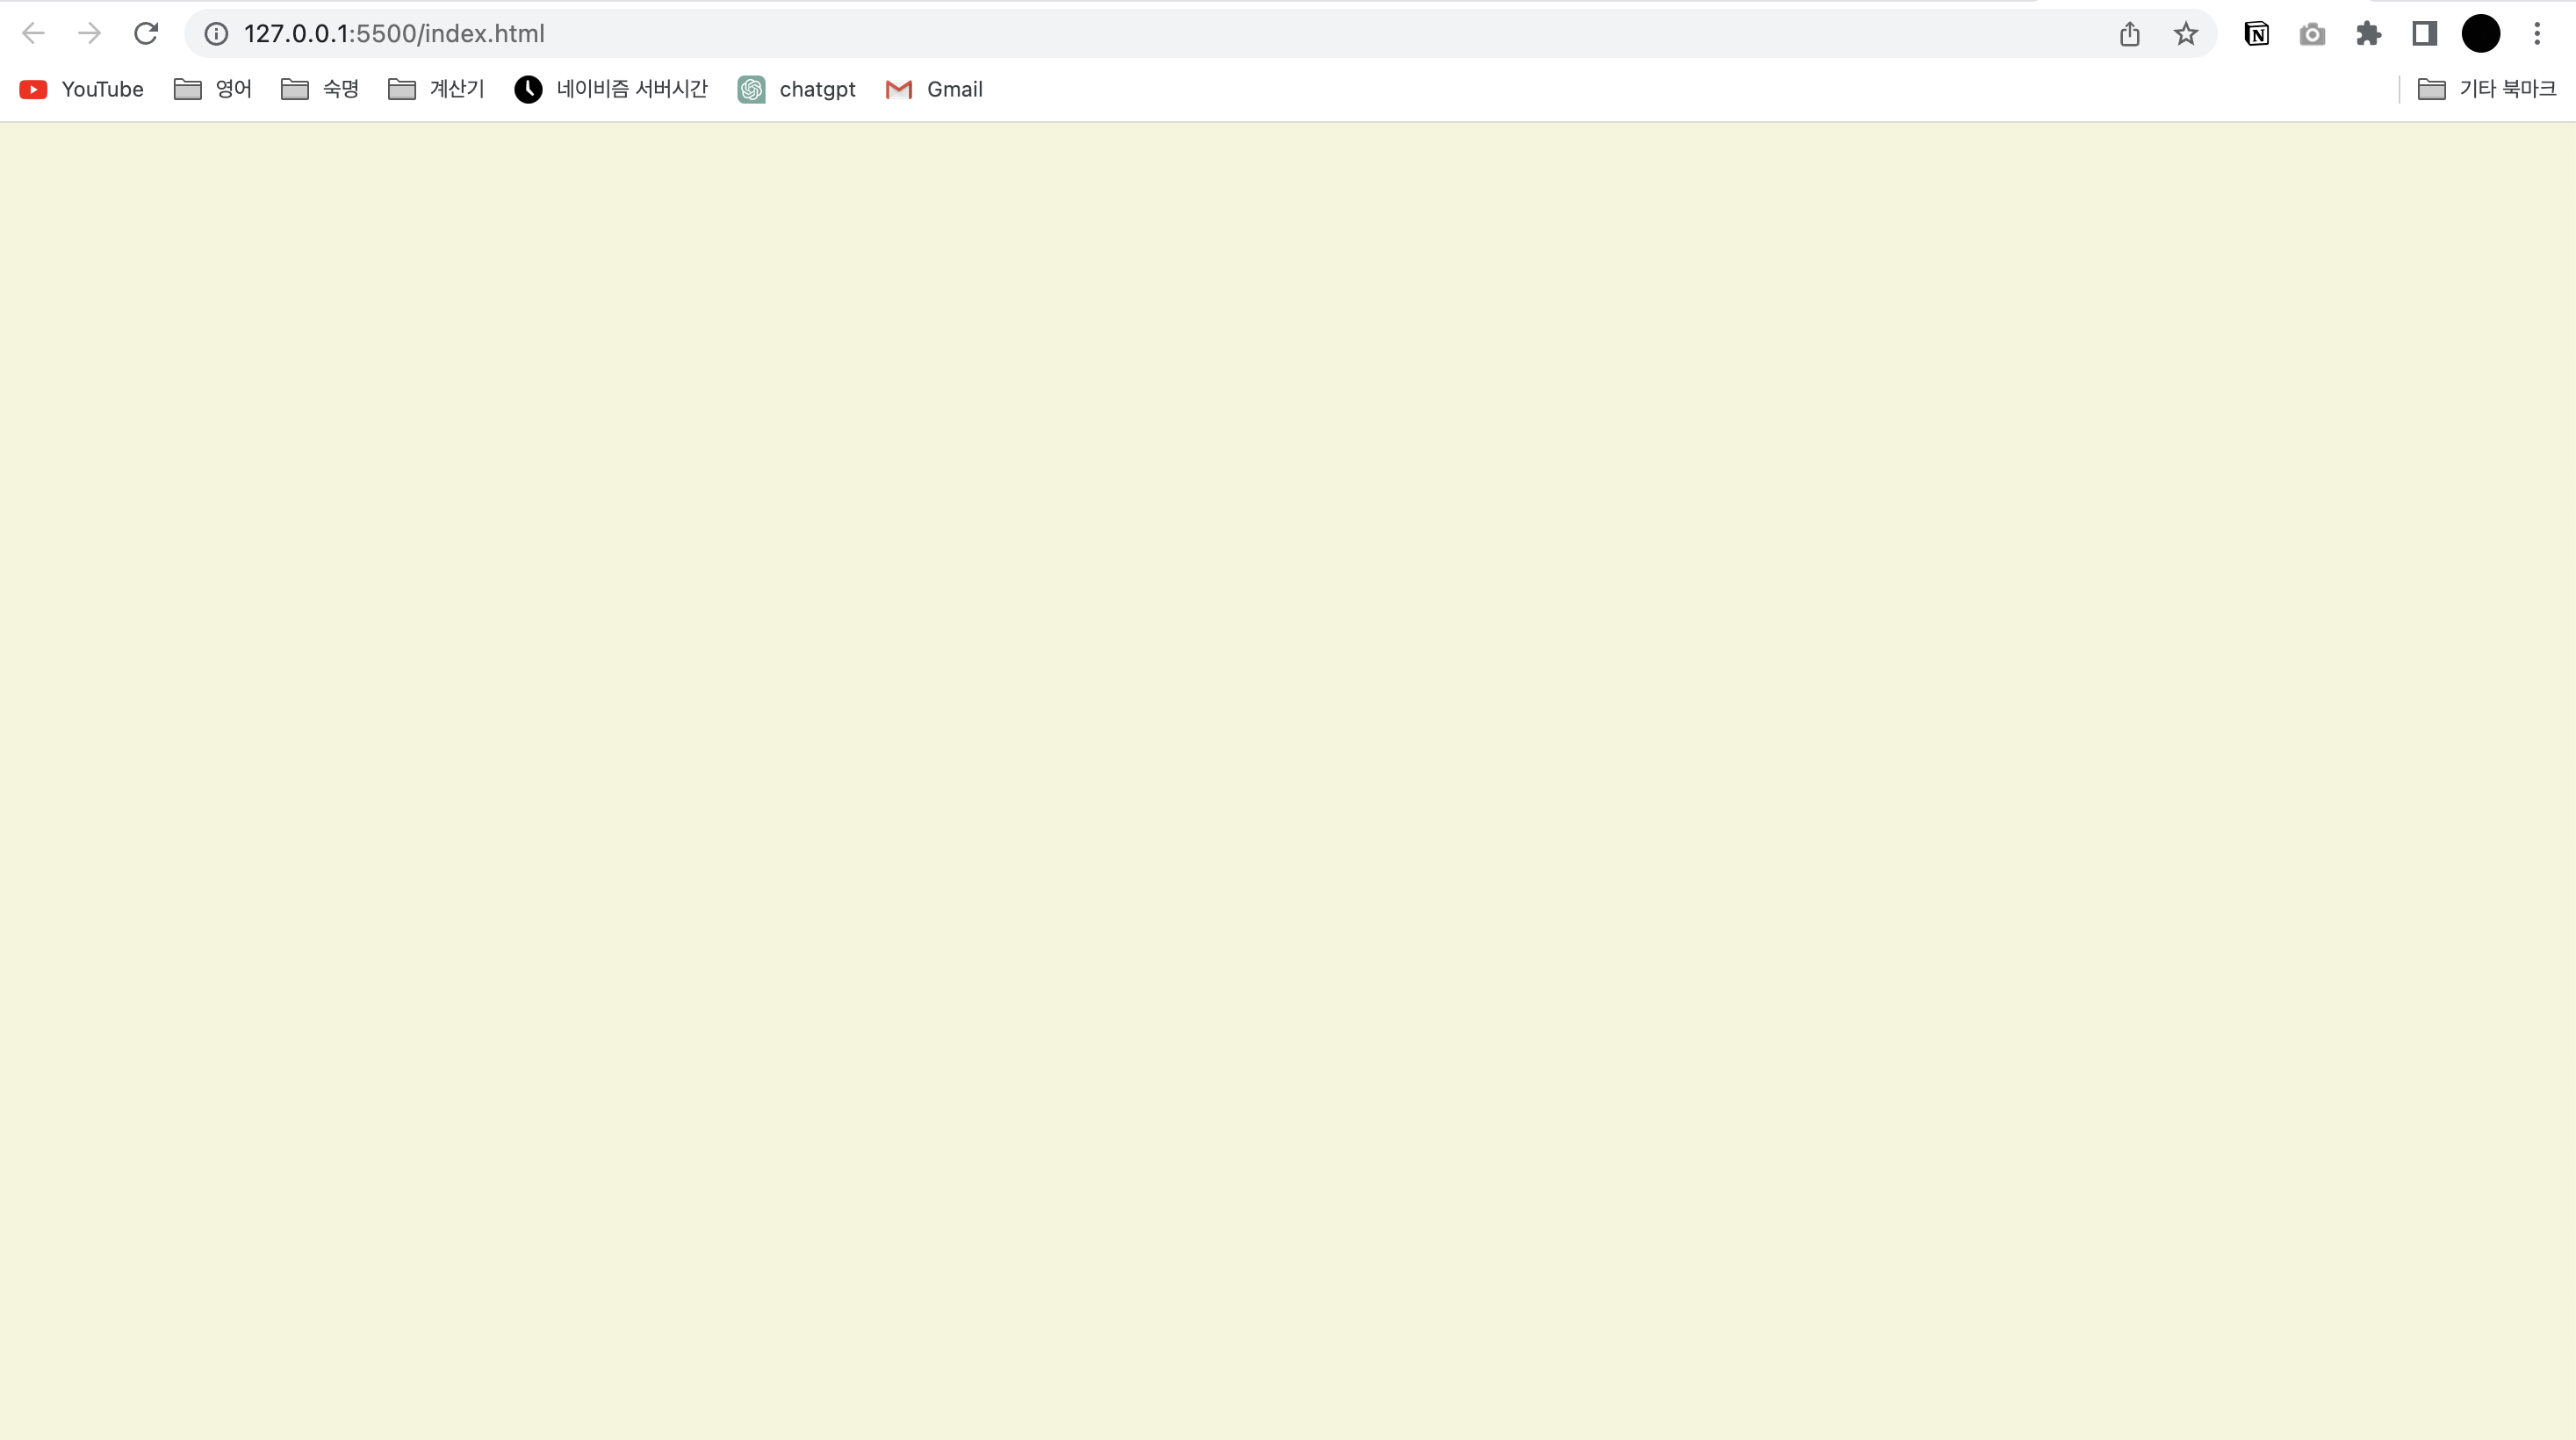Open the YouTube bookmark
The width and height of the screenshot is (2576, 1440).
pos(82,89)
